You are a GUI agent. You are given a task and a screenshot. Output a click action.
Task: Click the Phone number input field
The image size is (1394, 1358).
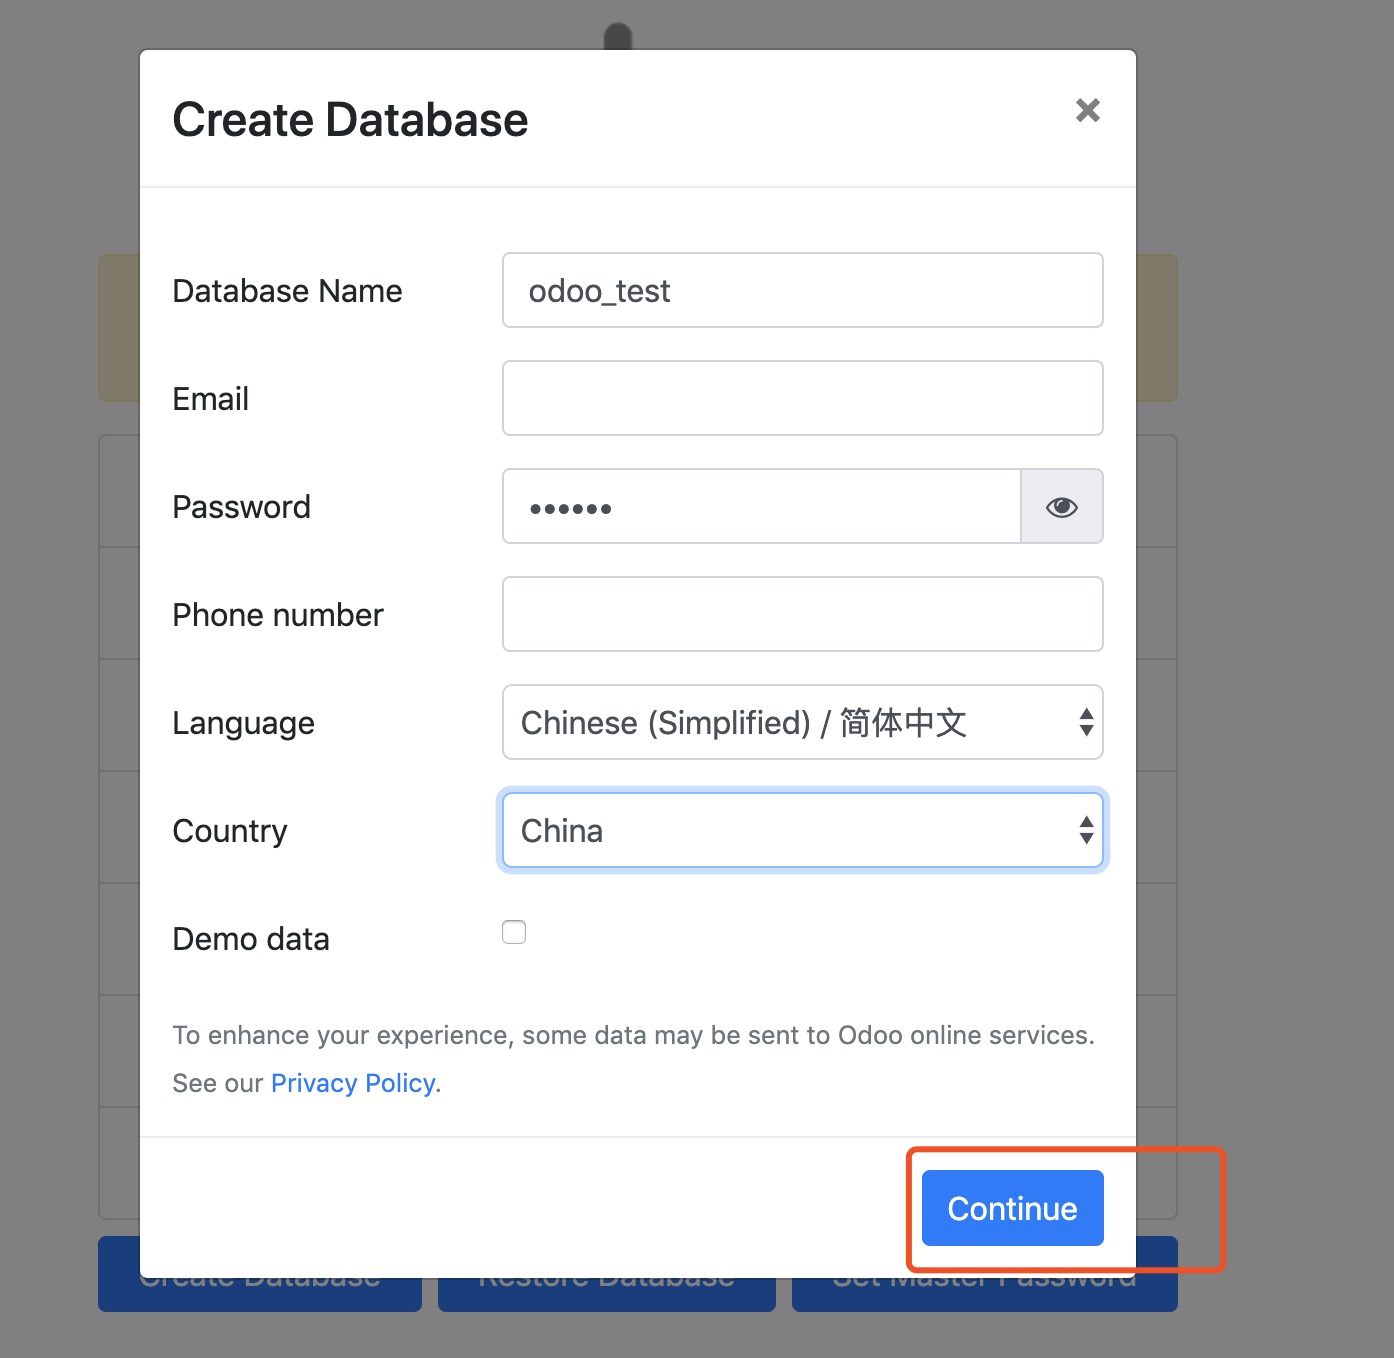pyautogui.click(x=800, y=614)
